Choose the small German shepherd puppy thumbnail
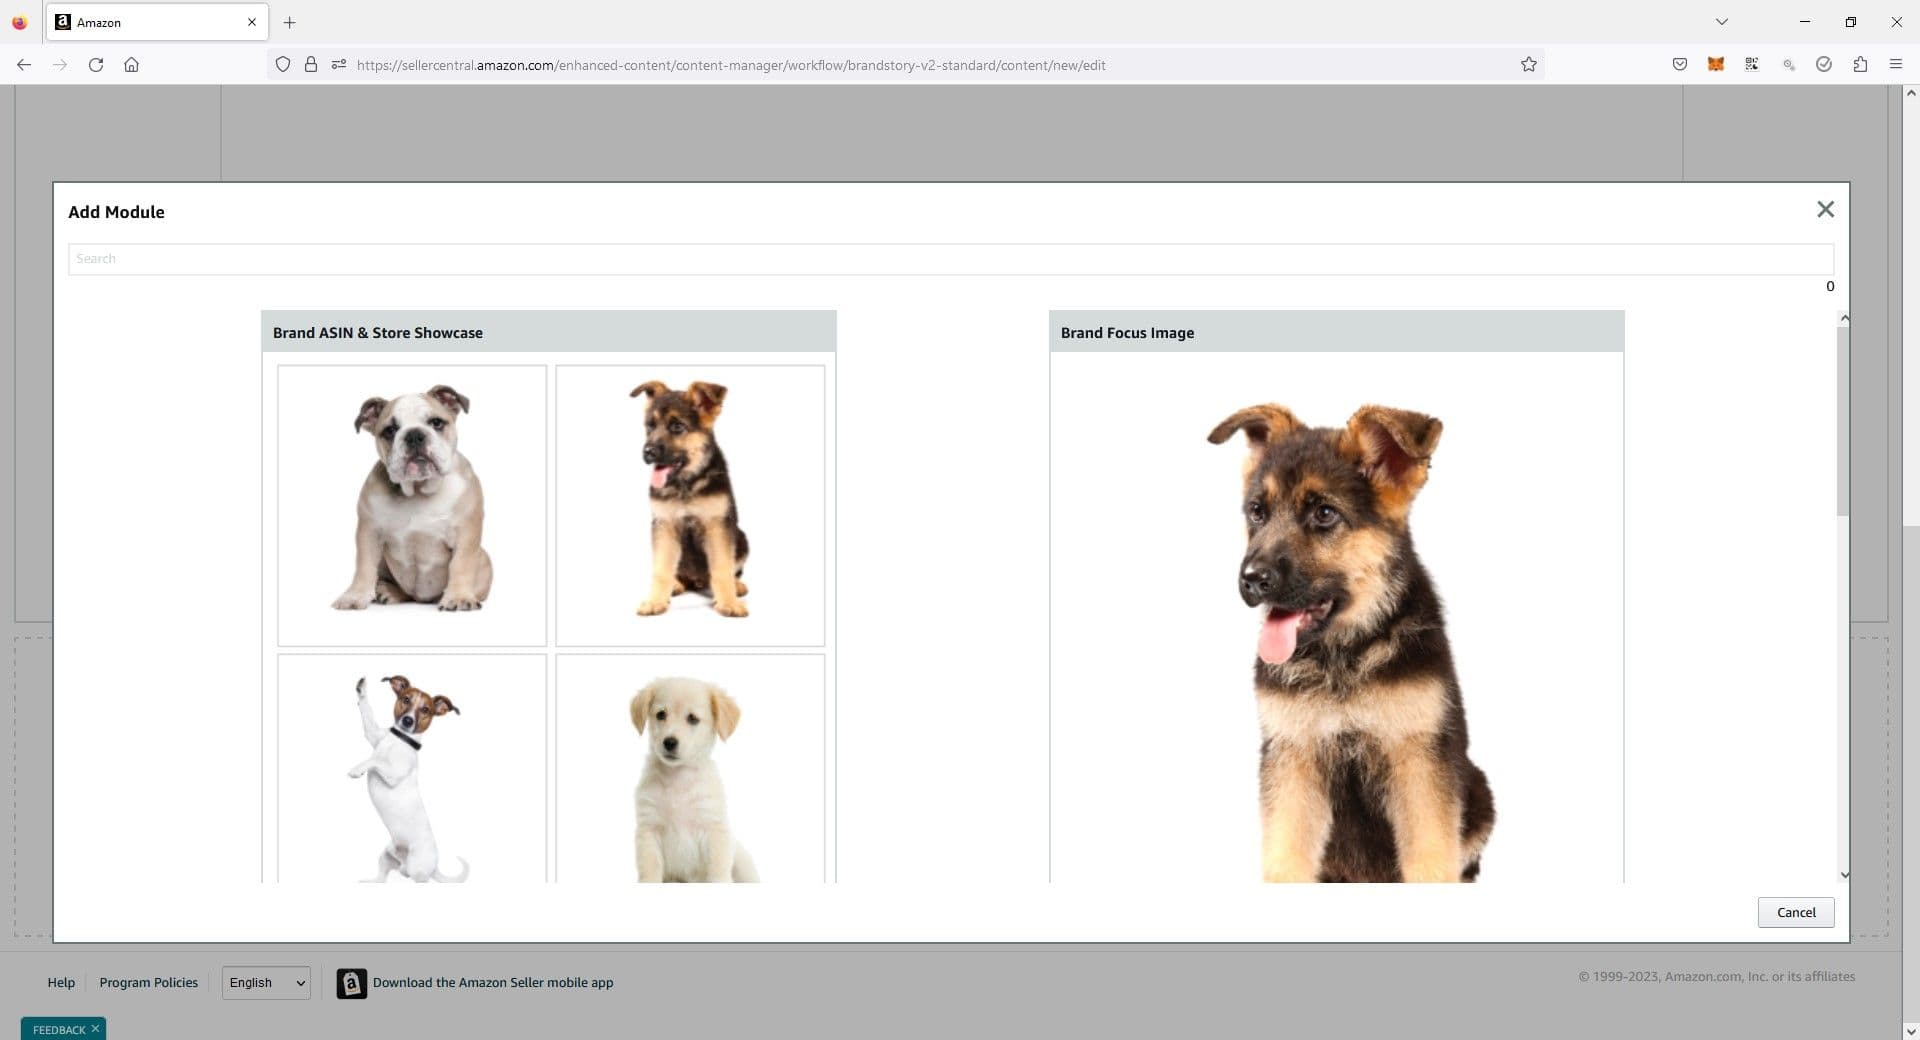The height and width of the screenshot is (1040, 1920). point(690,505)
